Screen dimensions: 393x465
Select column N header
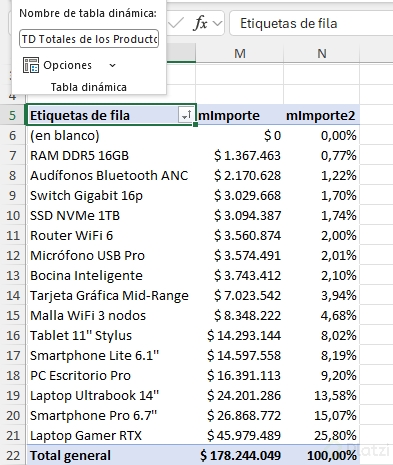point(322,53)
